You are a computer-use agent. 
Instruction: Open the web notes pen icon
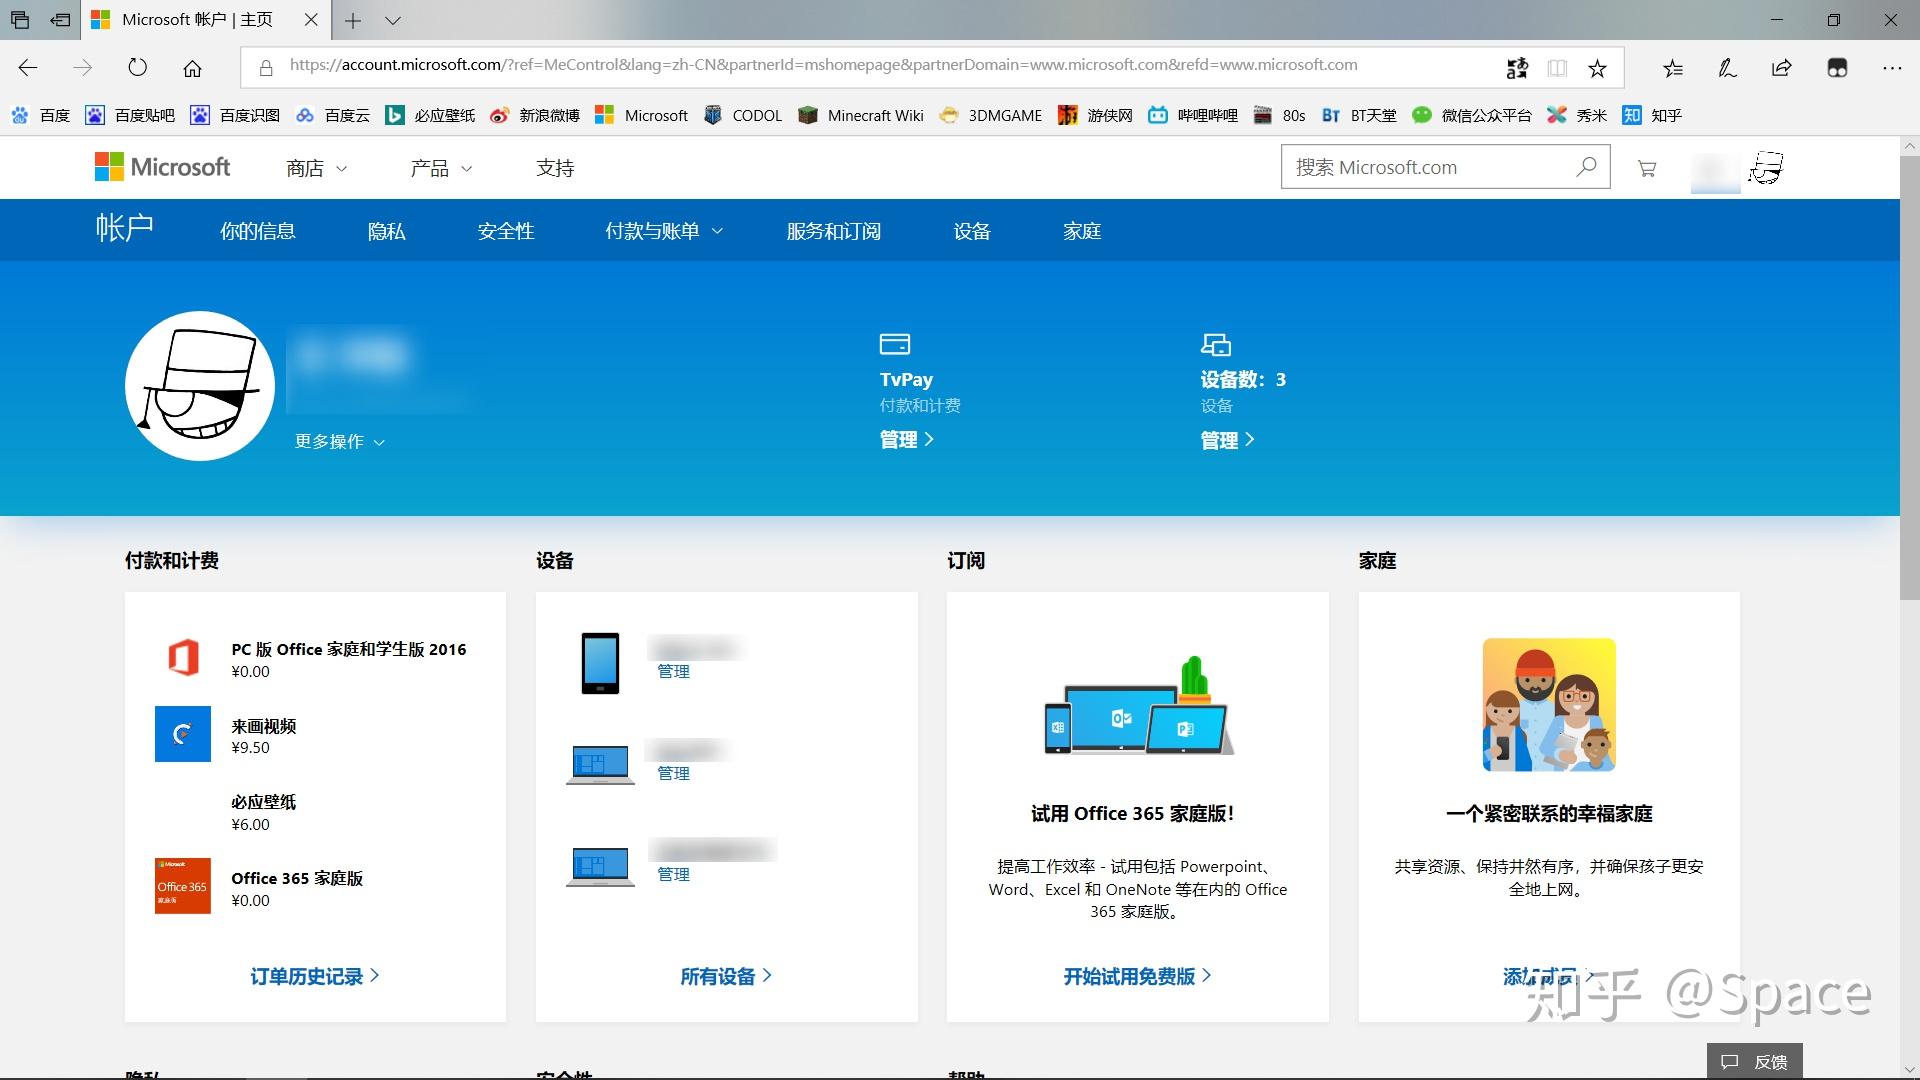click(x=1727, y=68)
